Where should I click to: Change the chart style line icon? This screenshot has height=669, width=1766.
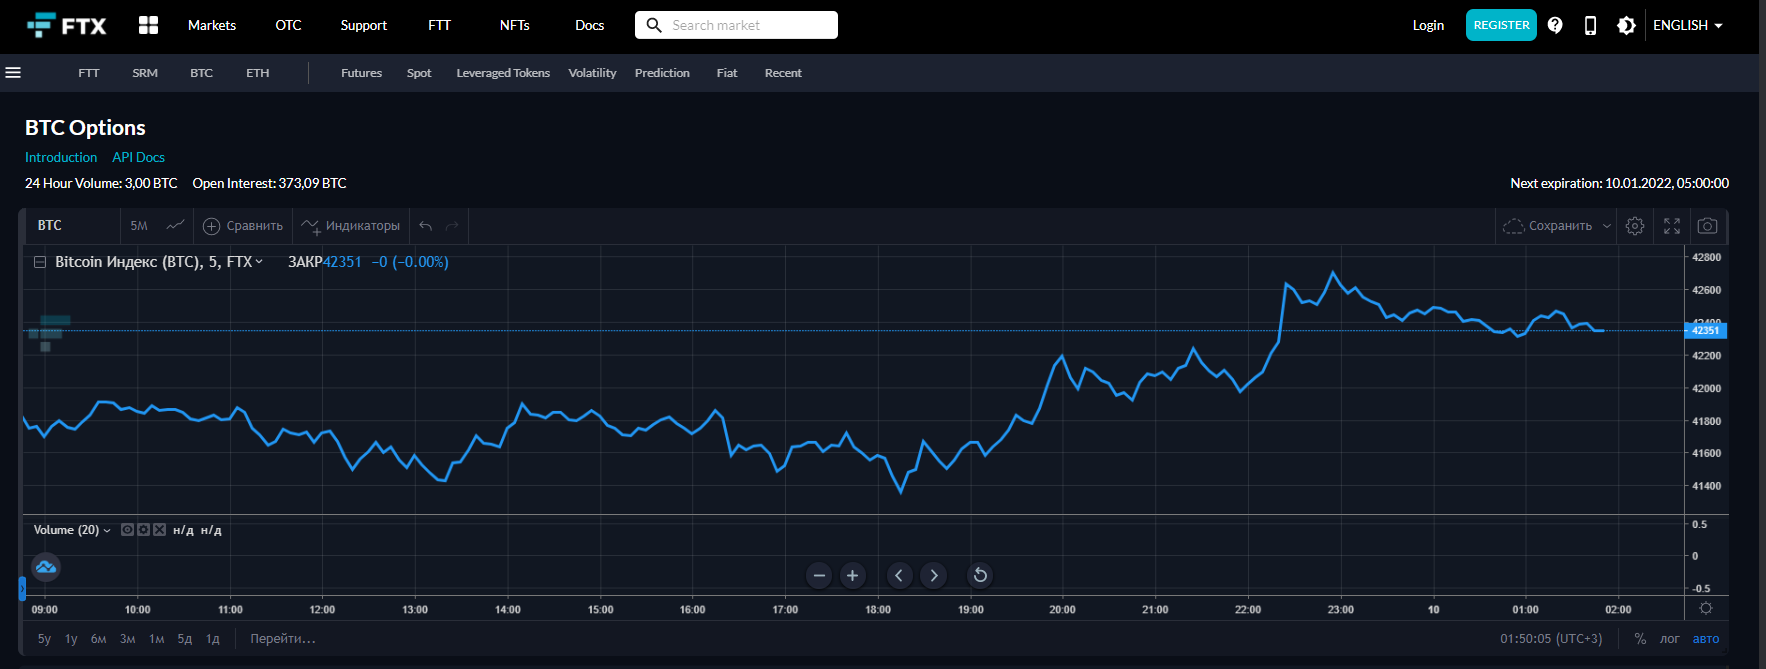(175, 225)
